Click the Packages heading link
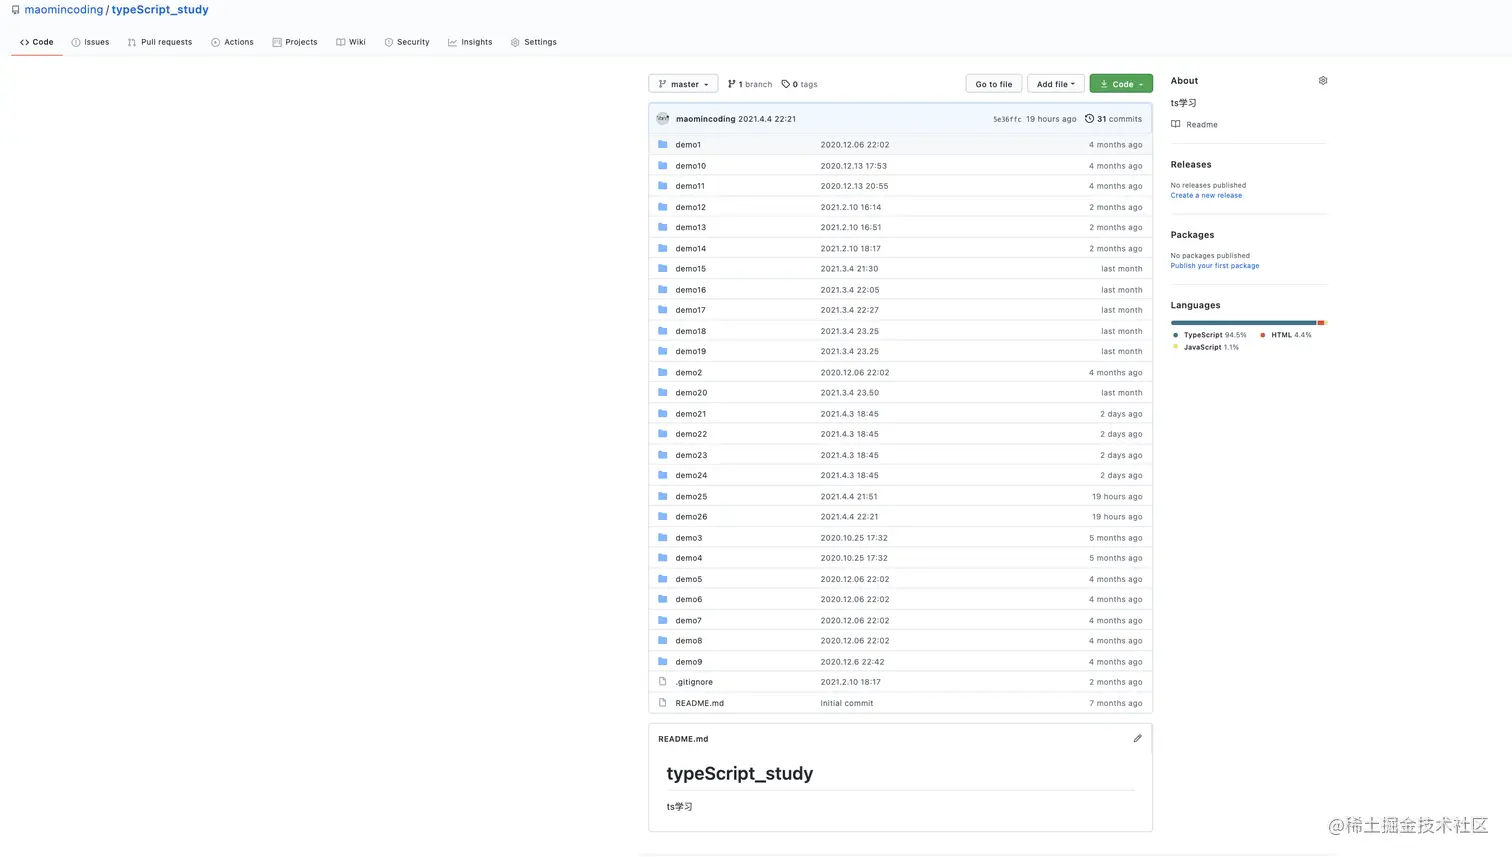The width and height of the screenshot is (1512, 859). click(x=1193, y=235)
